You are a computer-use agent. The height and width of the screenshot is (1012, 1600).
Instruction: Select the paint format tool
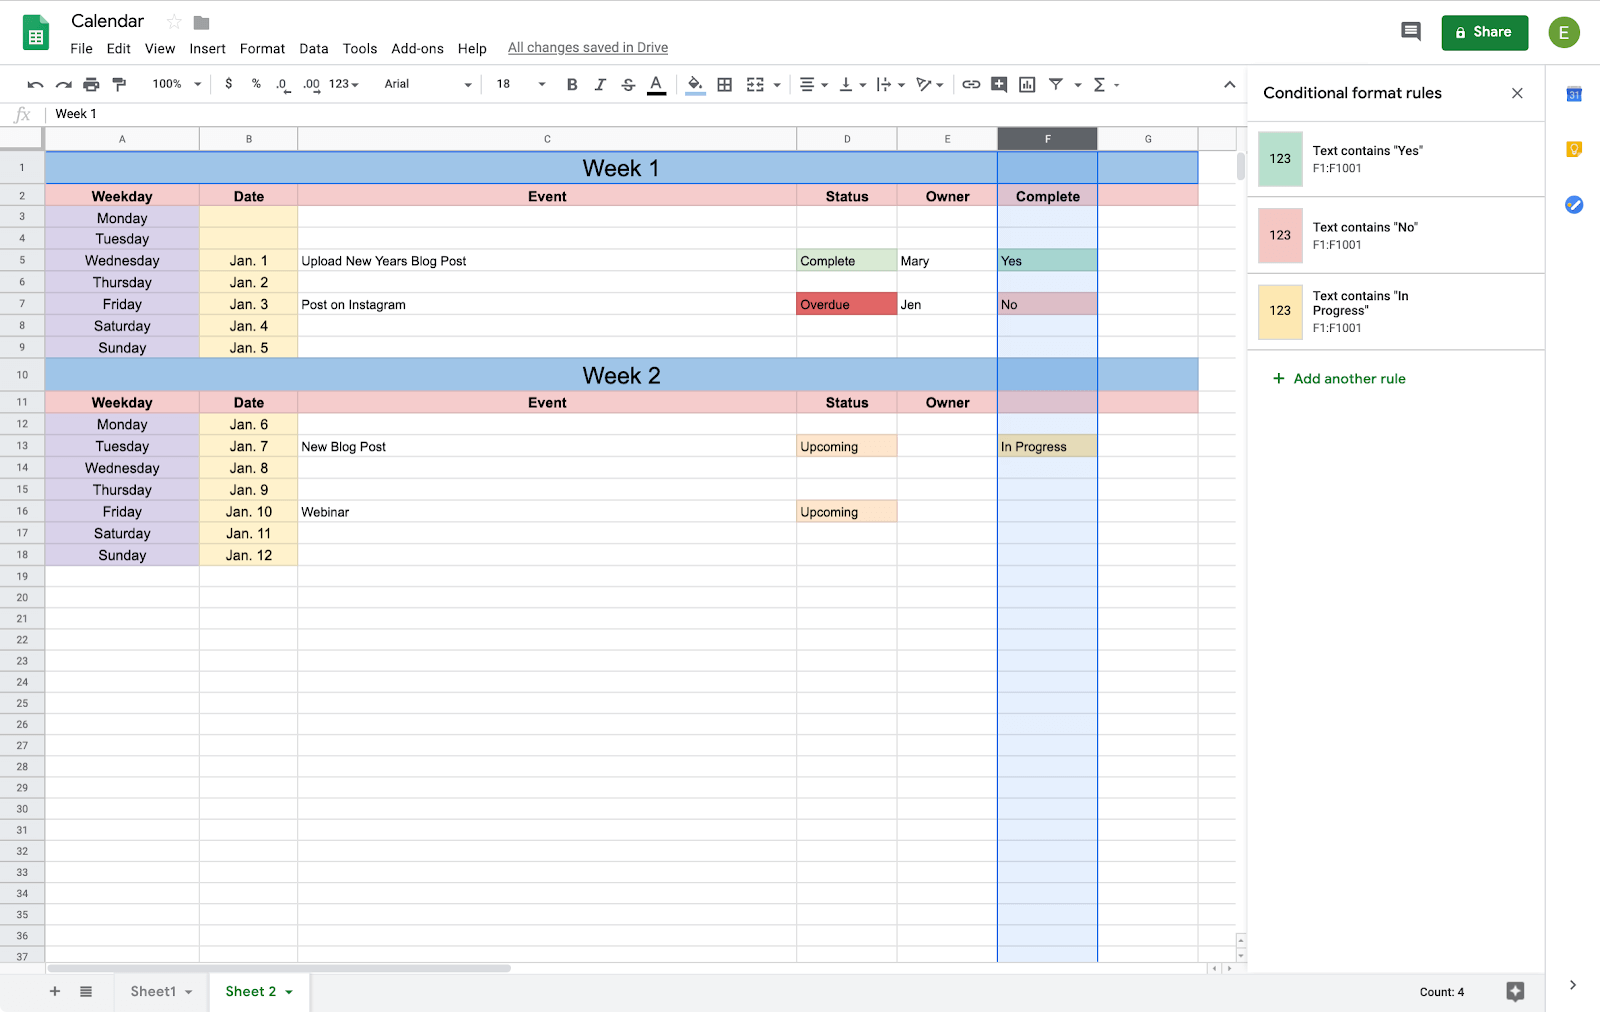point(119,84)
